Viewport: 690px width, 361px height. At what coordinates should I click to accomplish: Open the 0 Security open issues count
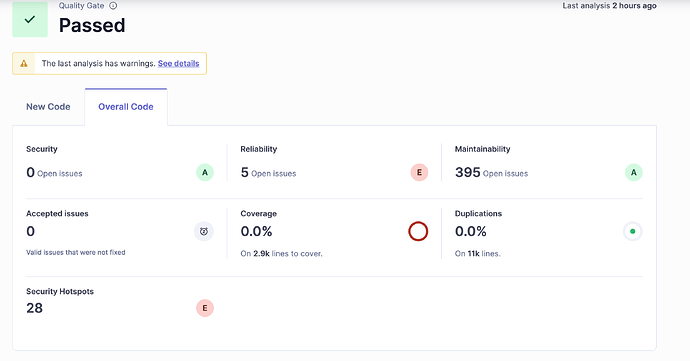pos(54,173)
